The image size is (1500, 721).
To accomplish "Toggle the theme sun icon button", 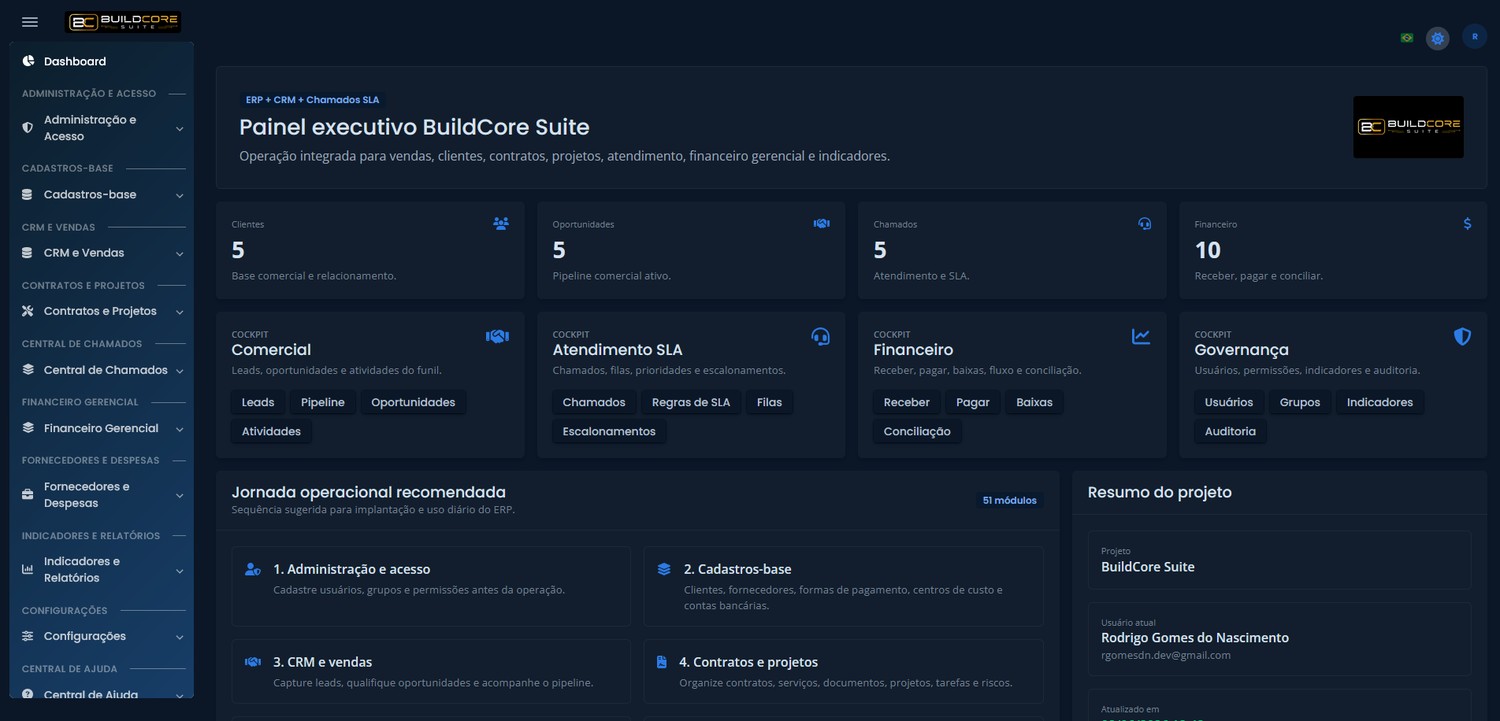I will (1438, 39).
